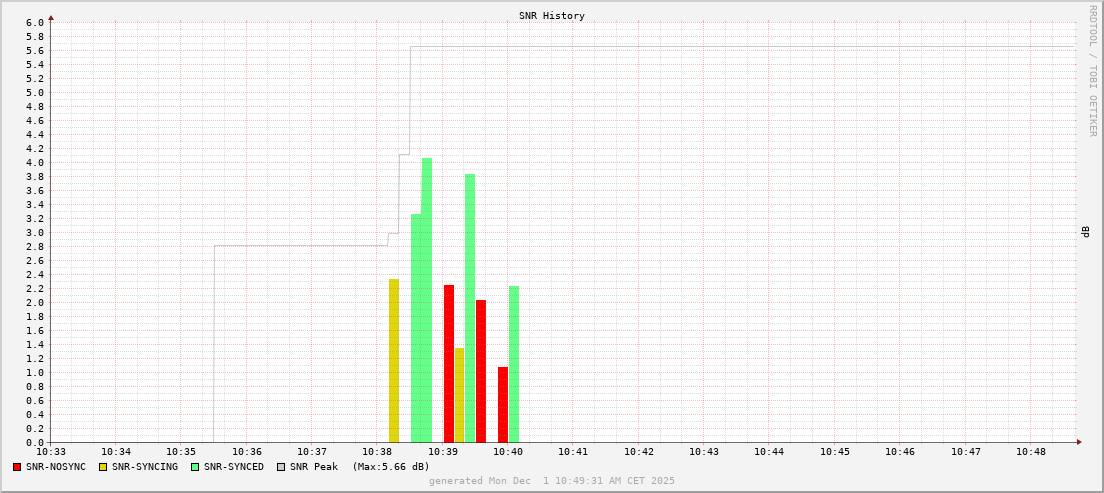The image size is (1104, 493).
Task: Select the green SNR-SYNCED legend swatch
Action: [x=196, y=467]
